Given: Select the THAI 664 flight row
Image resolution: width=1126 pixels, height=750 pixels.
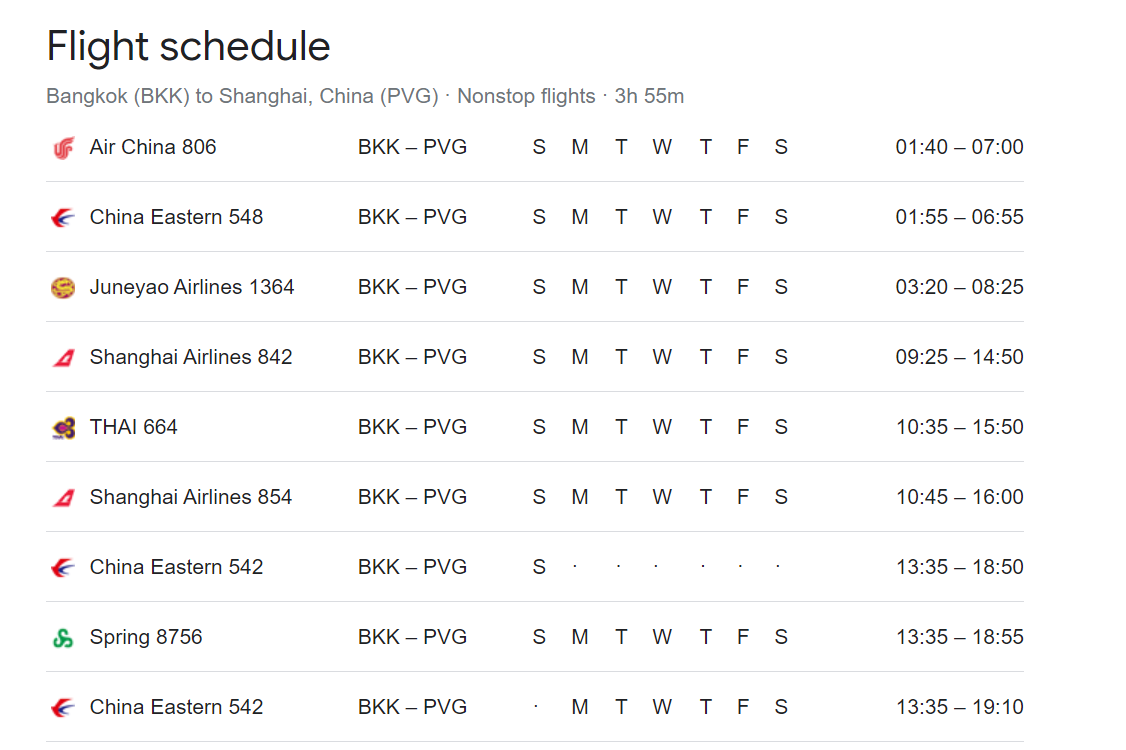Looking at the screenshot, I should (535, 427).
